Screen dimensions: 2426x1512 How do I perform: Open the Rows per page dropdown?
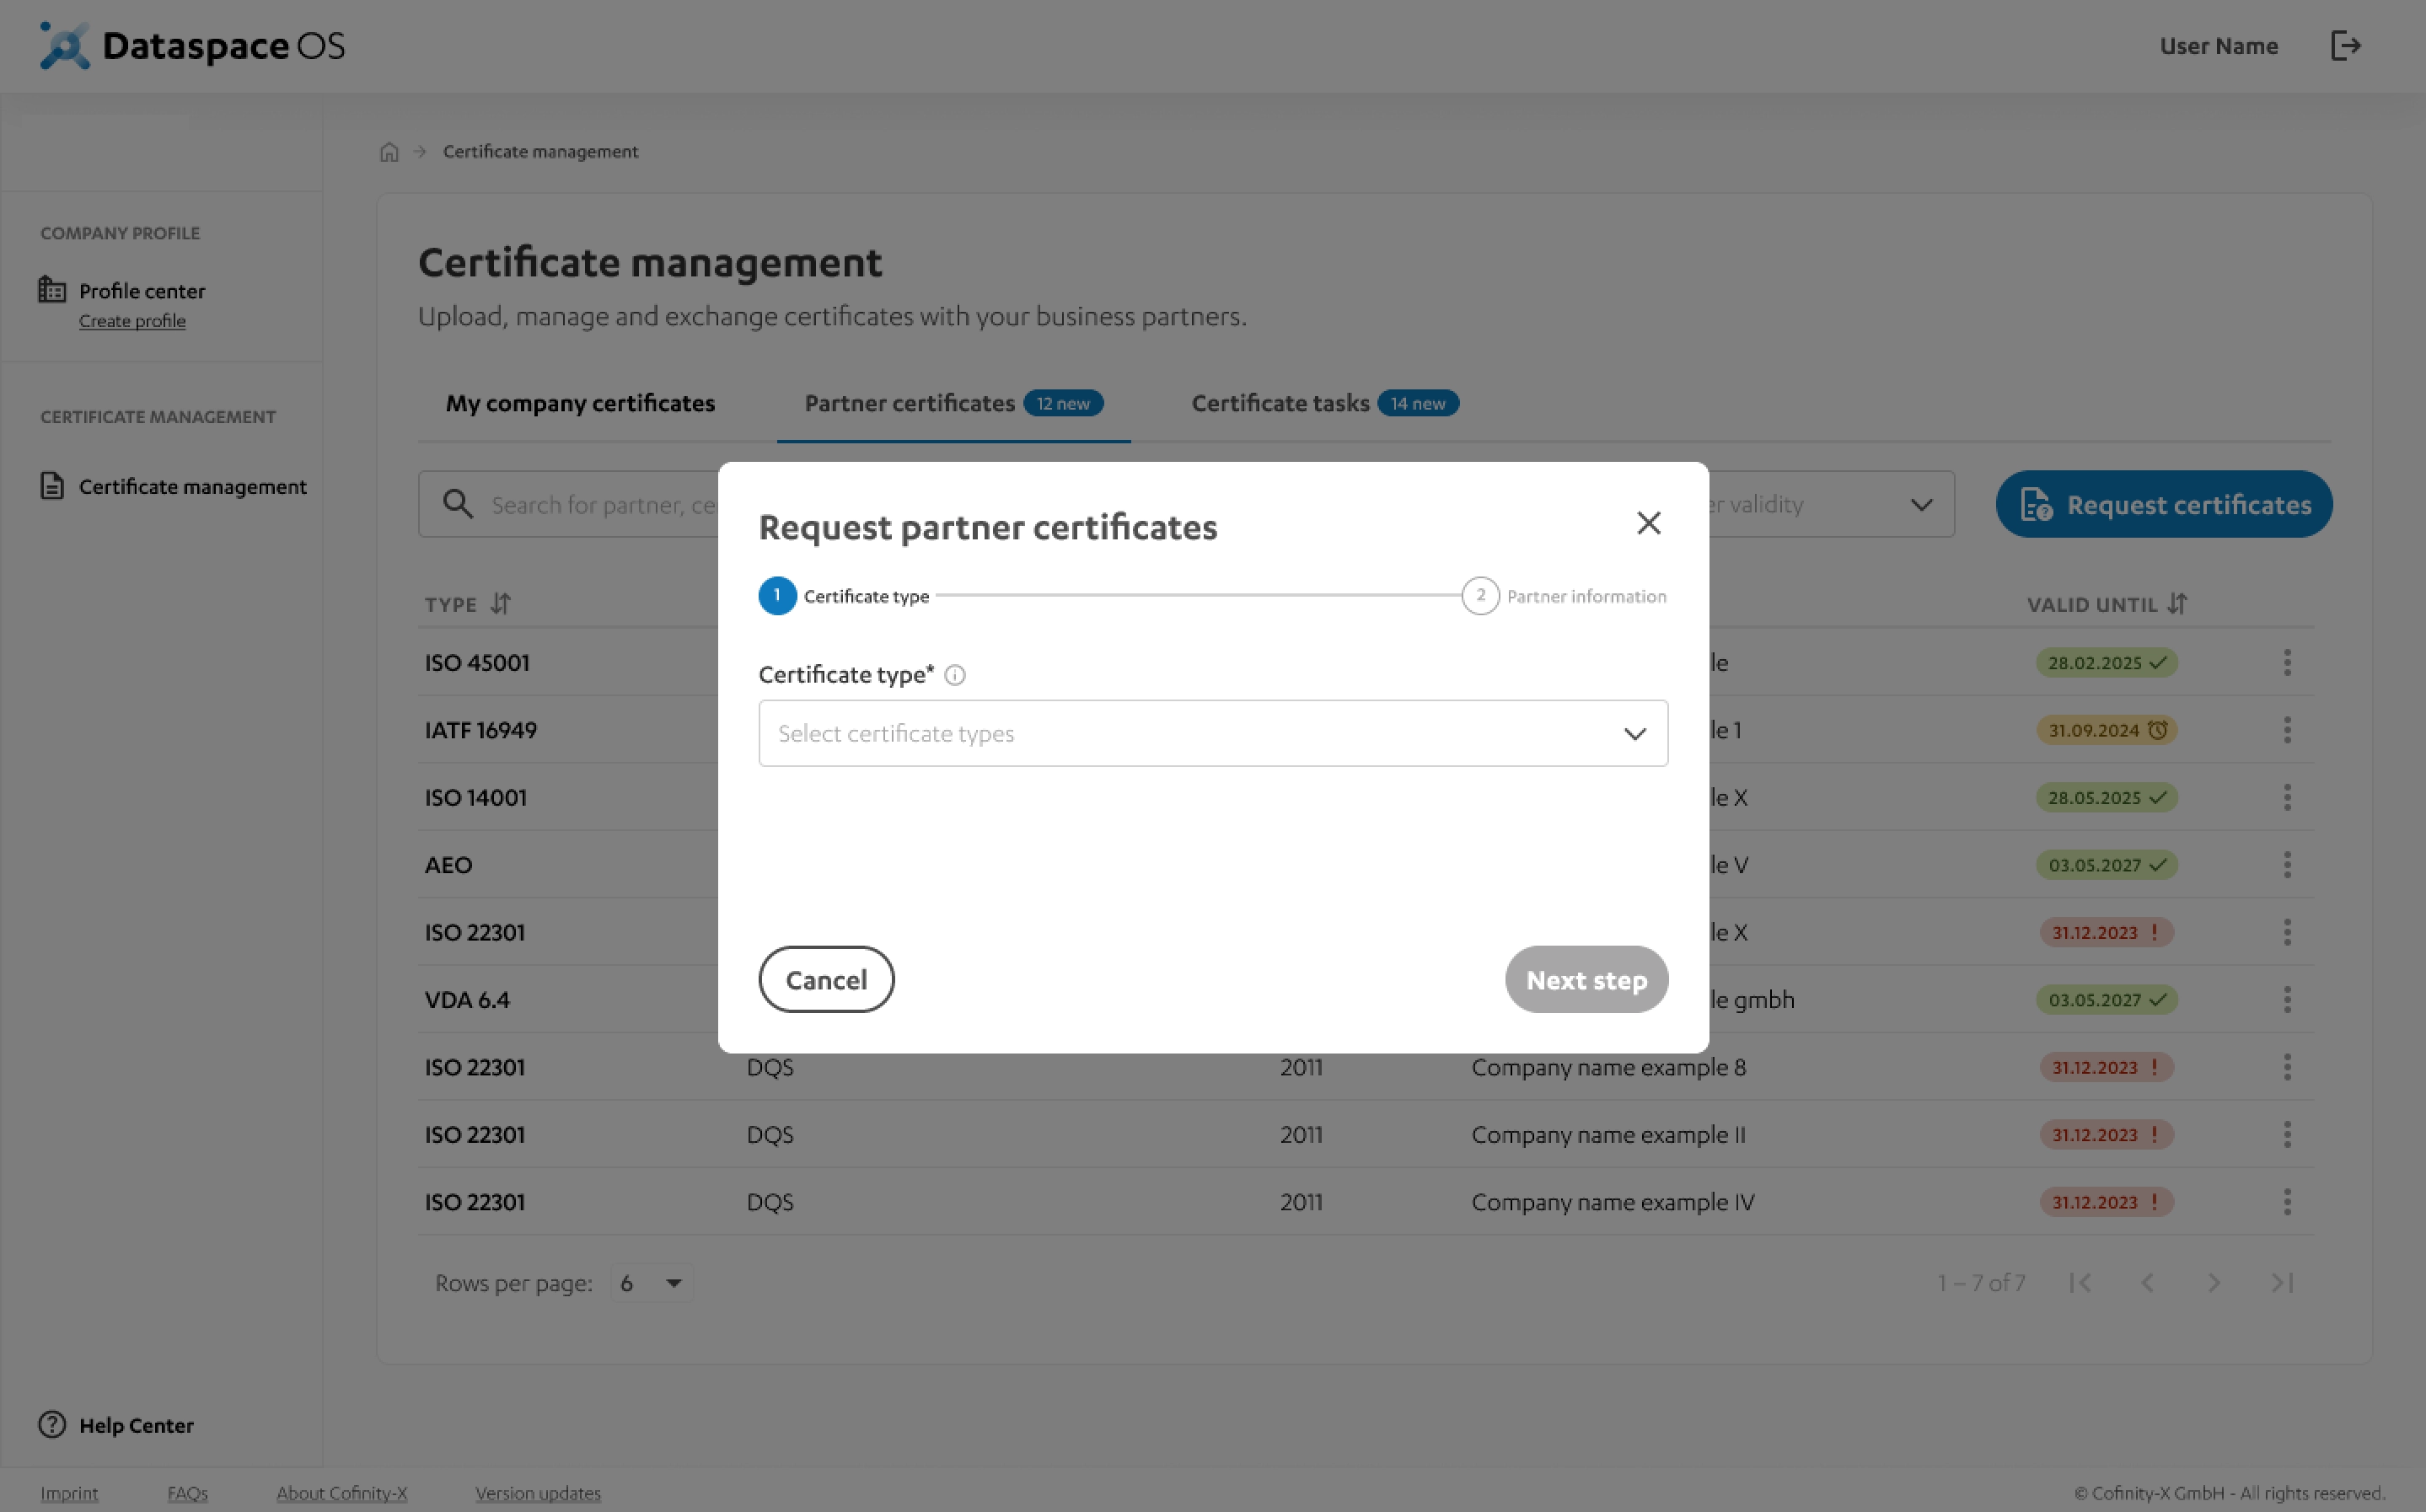pos(651,1283)
